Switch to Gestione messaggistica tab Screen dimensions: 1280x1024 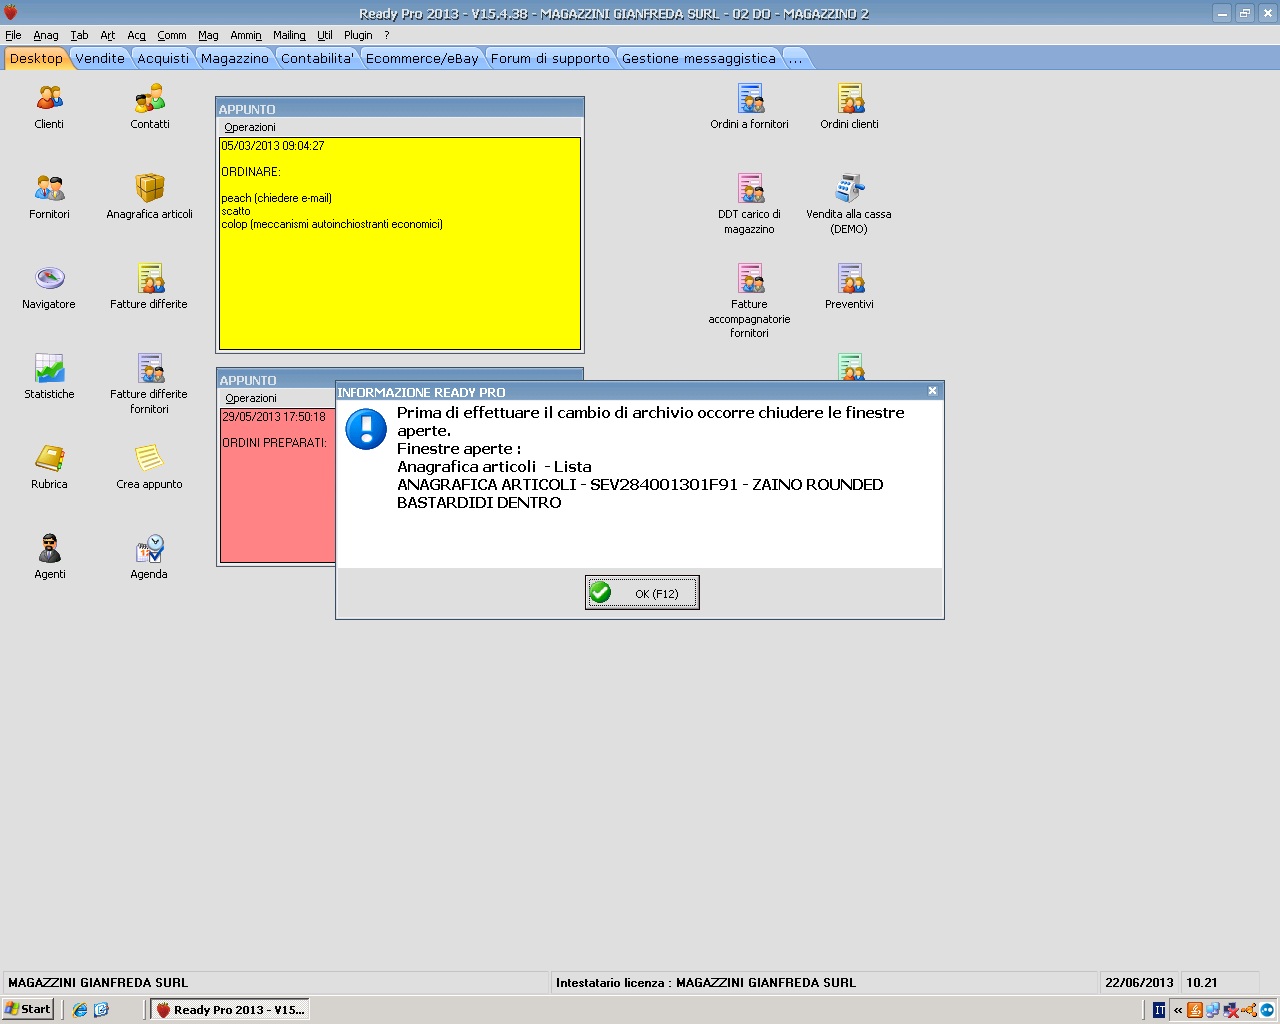[699, 58]
